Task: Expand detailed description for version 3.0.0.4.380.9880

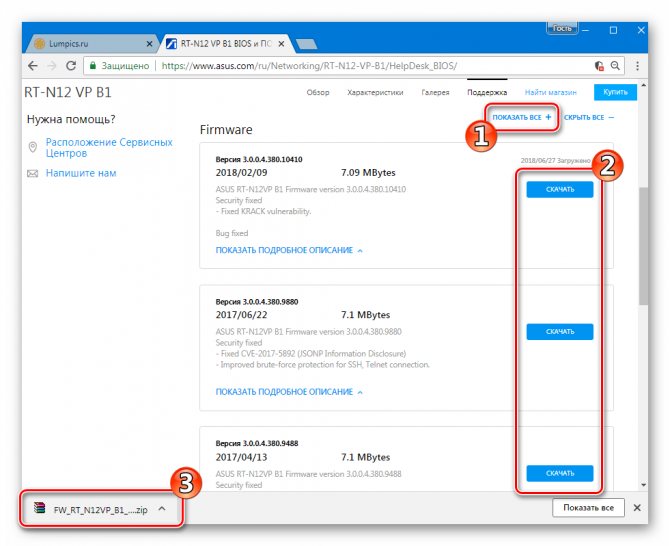Action: (289, 392)
